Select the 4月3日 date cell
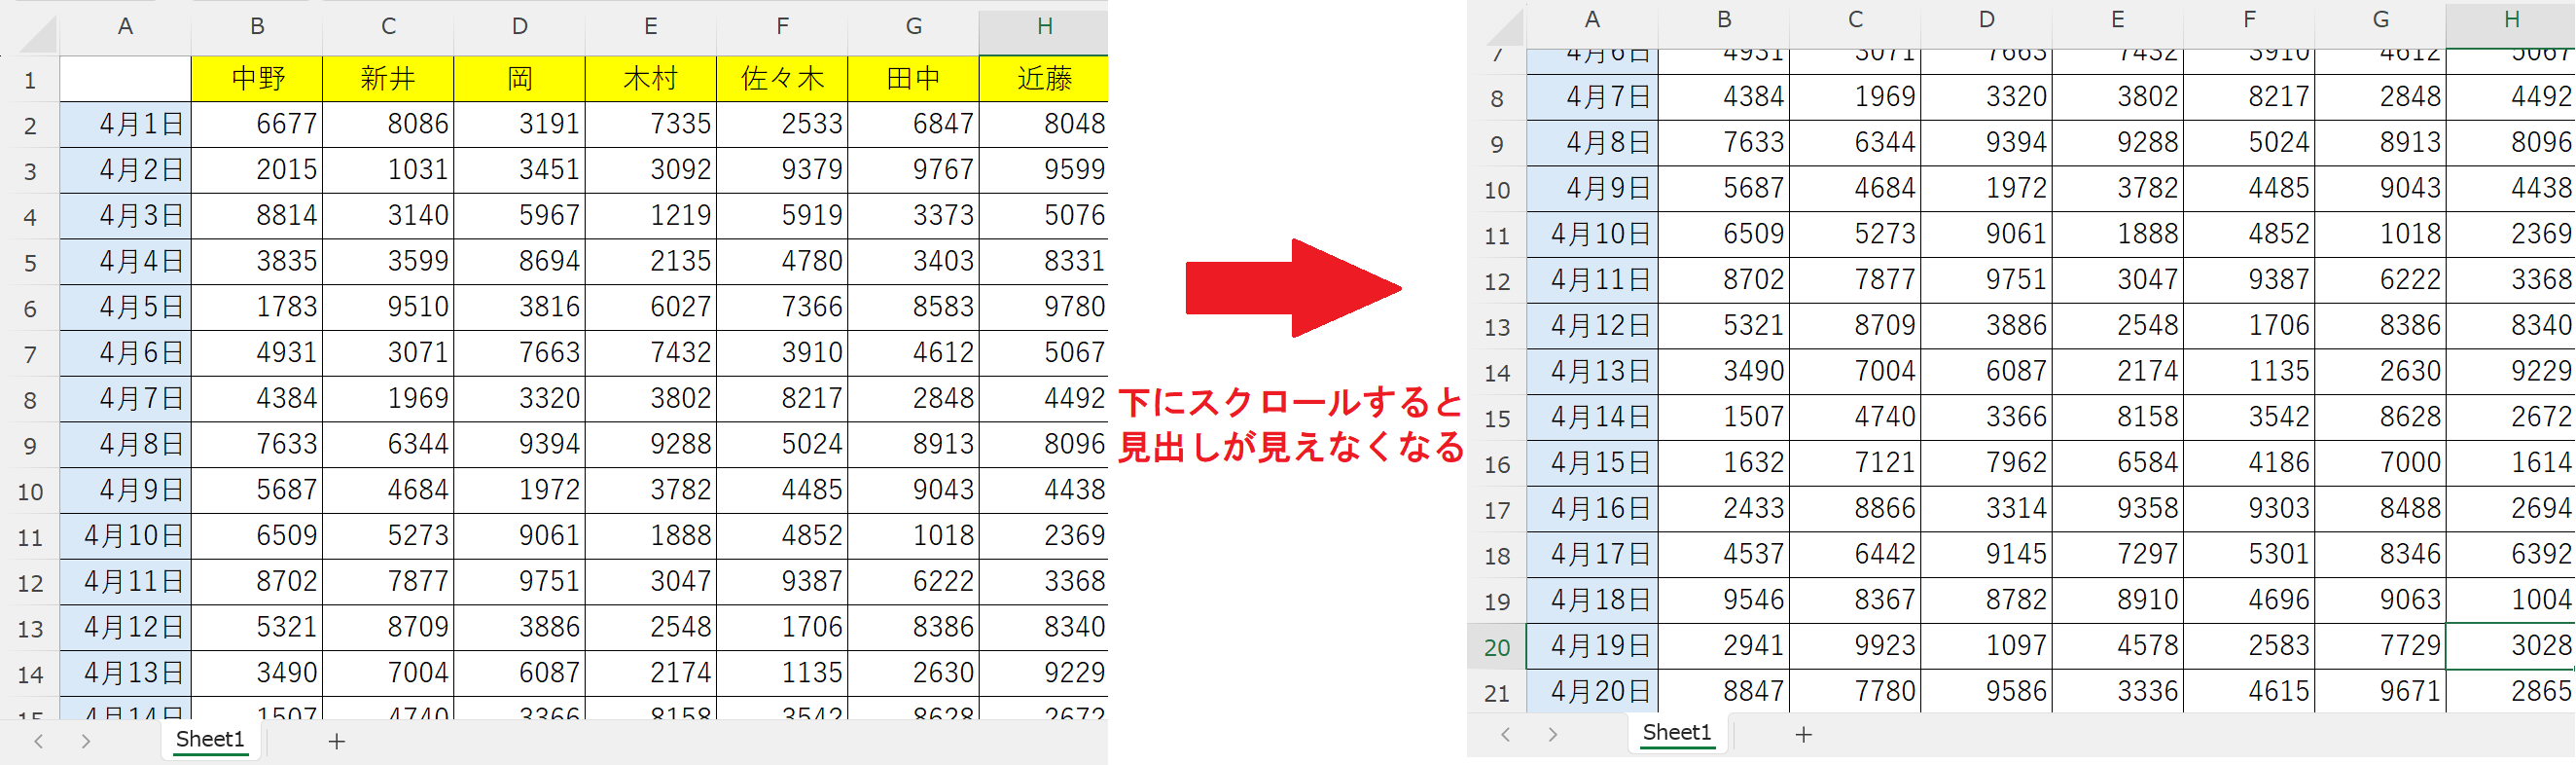 coord(125,216)
